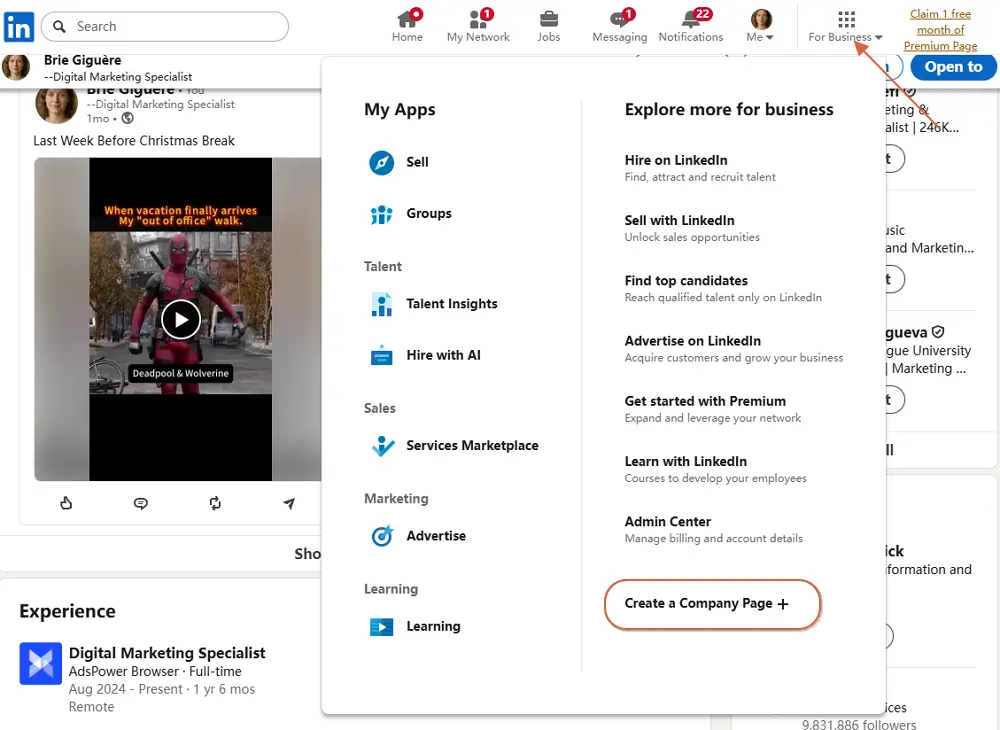Launch Talent Insights

[452, 304]
